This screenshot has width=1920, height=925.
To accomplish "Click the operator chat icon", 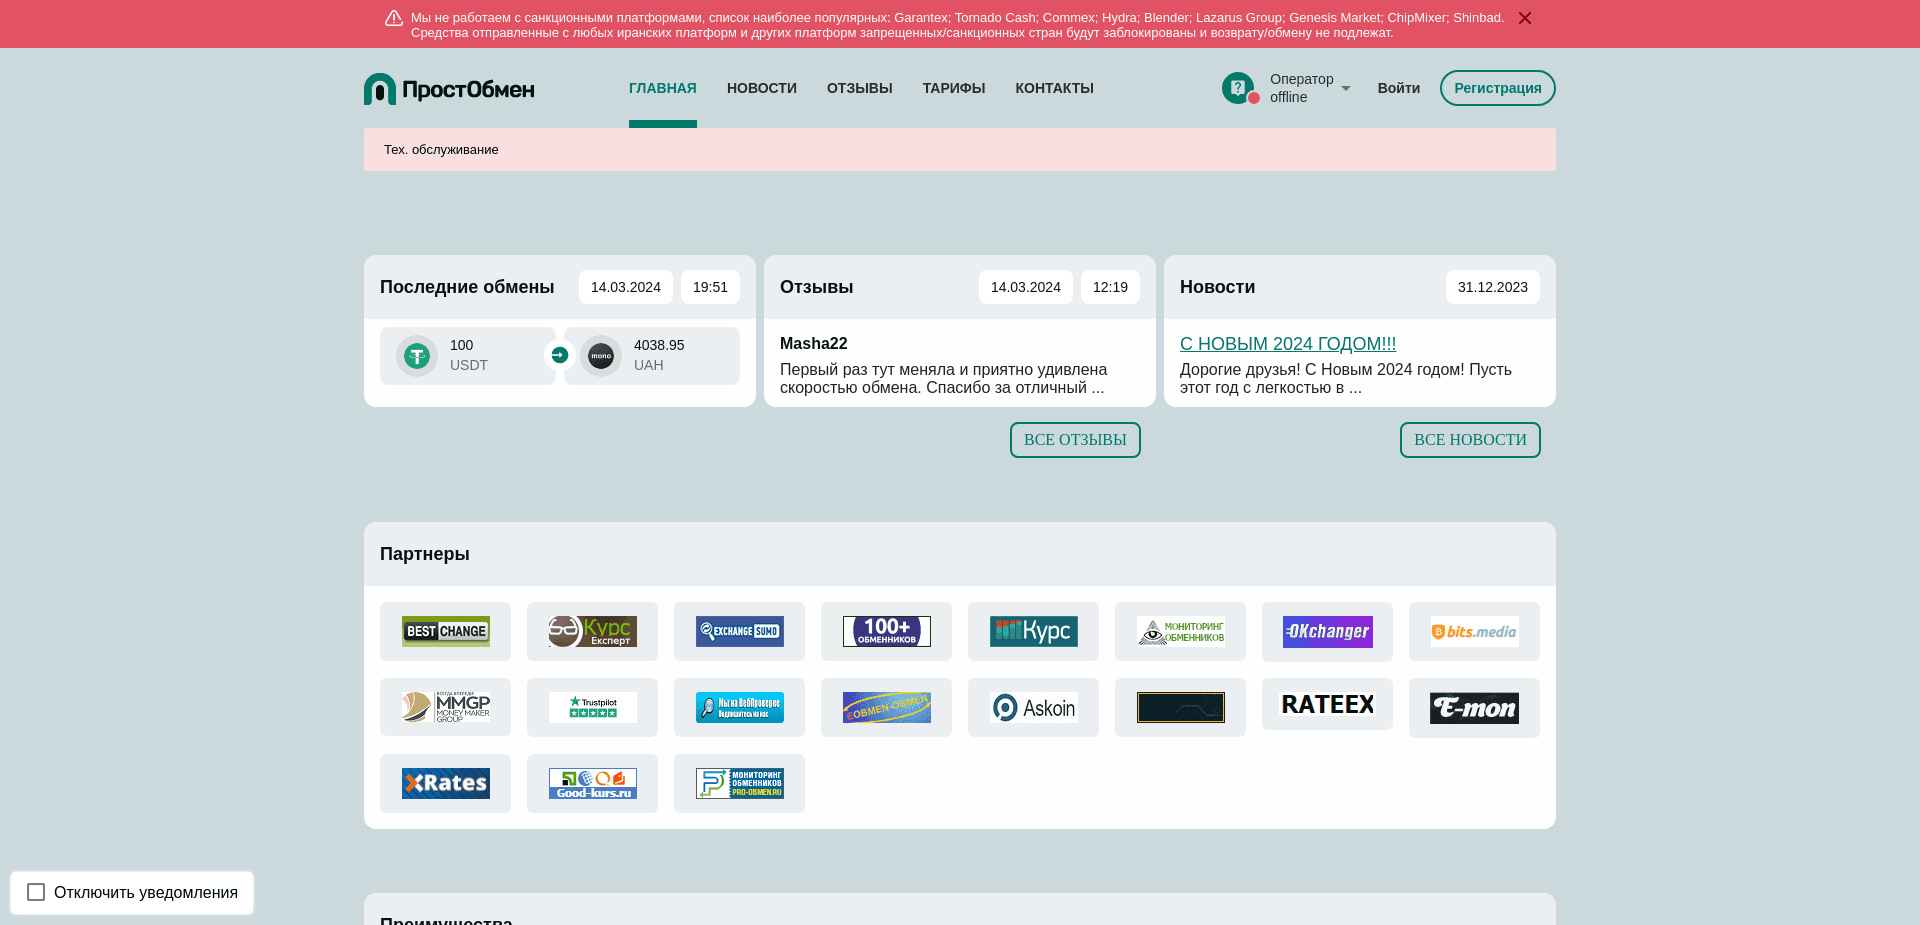I will (x=1240, y=88).
